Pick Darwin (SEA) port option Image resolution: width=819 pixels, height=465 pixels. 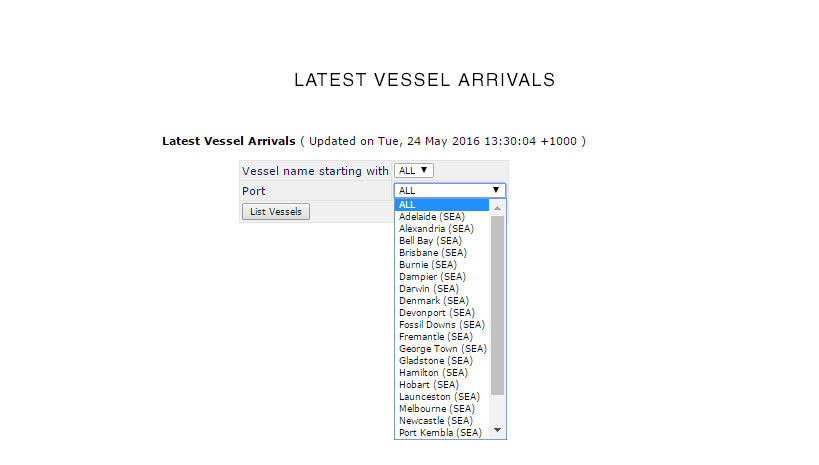click(x=428, y=288)
